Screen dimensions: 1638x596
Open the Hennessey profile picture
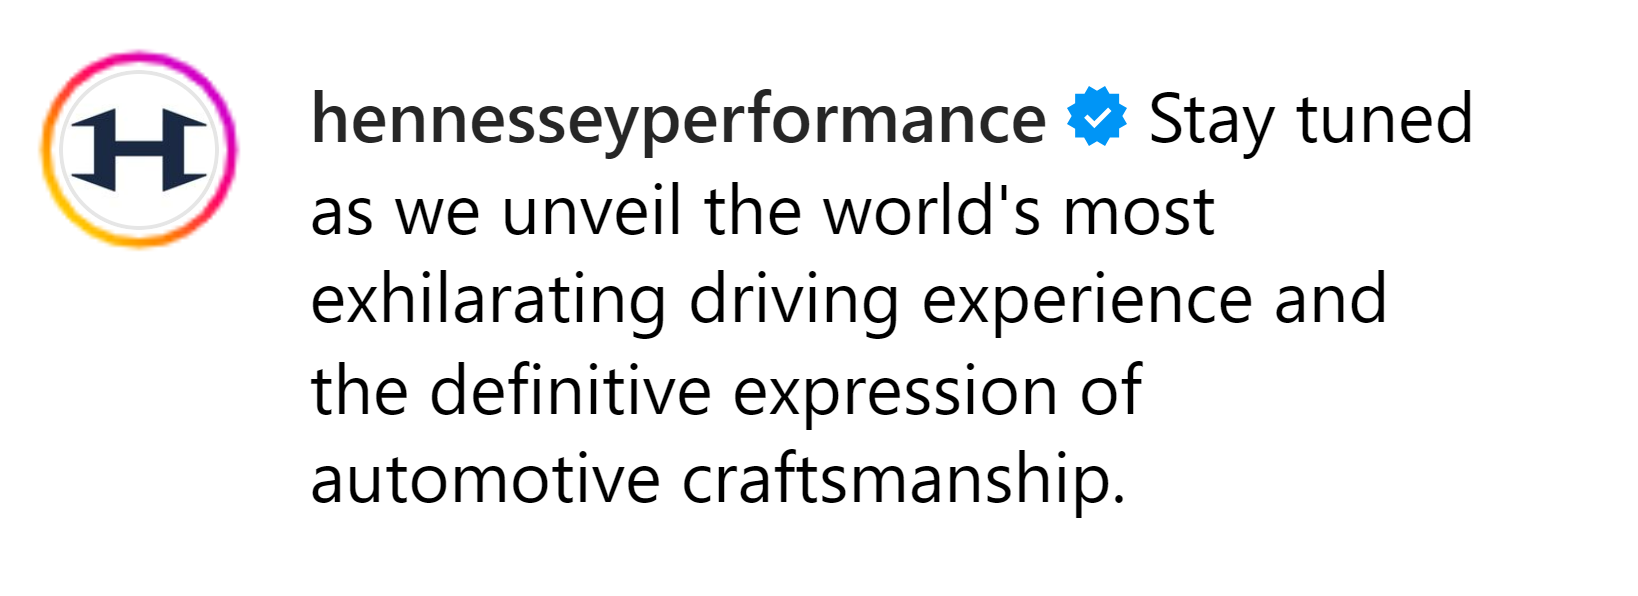[x=139, y=150]
